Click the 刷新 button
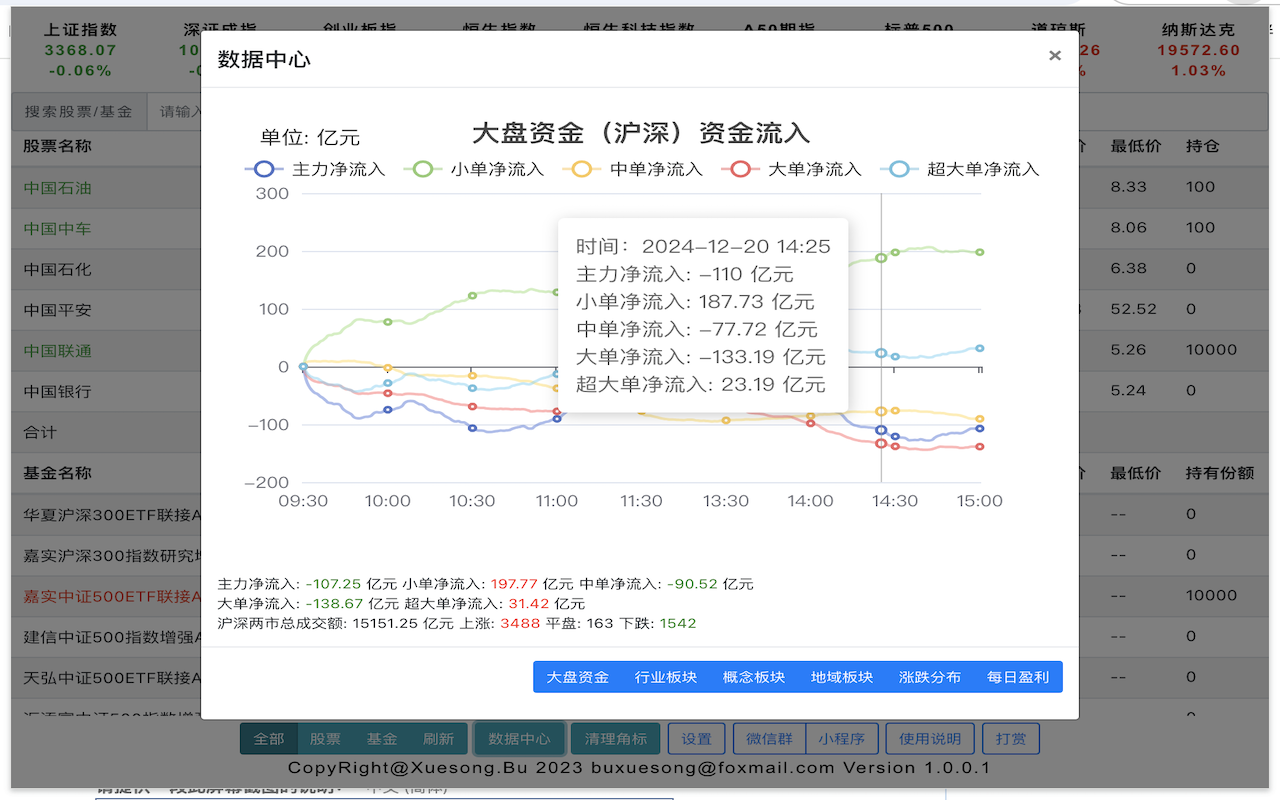This screenshot has width=1280, height=800. click(438, 739)
